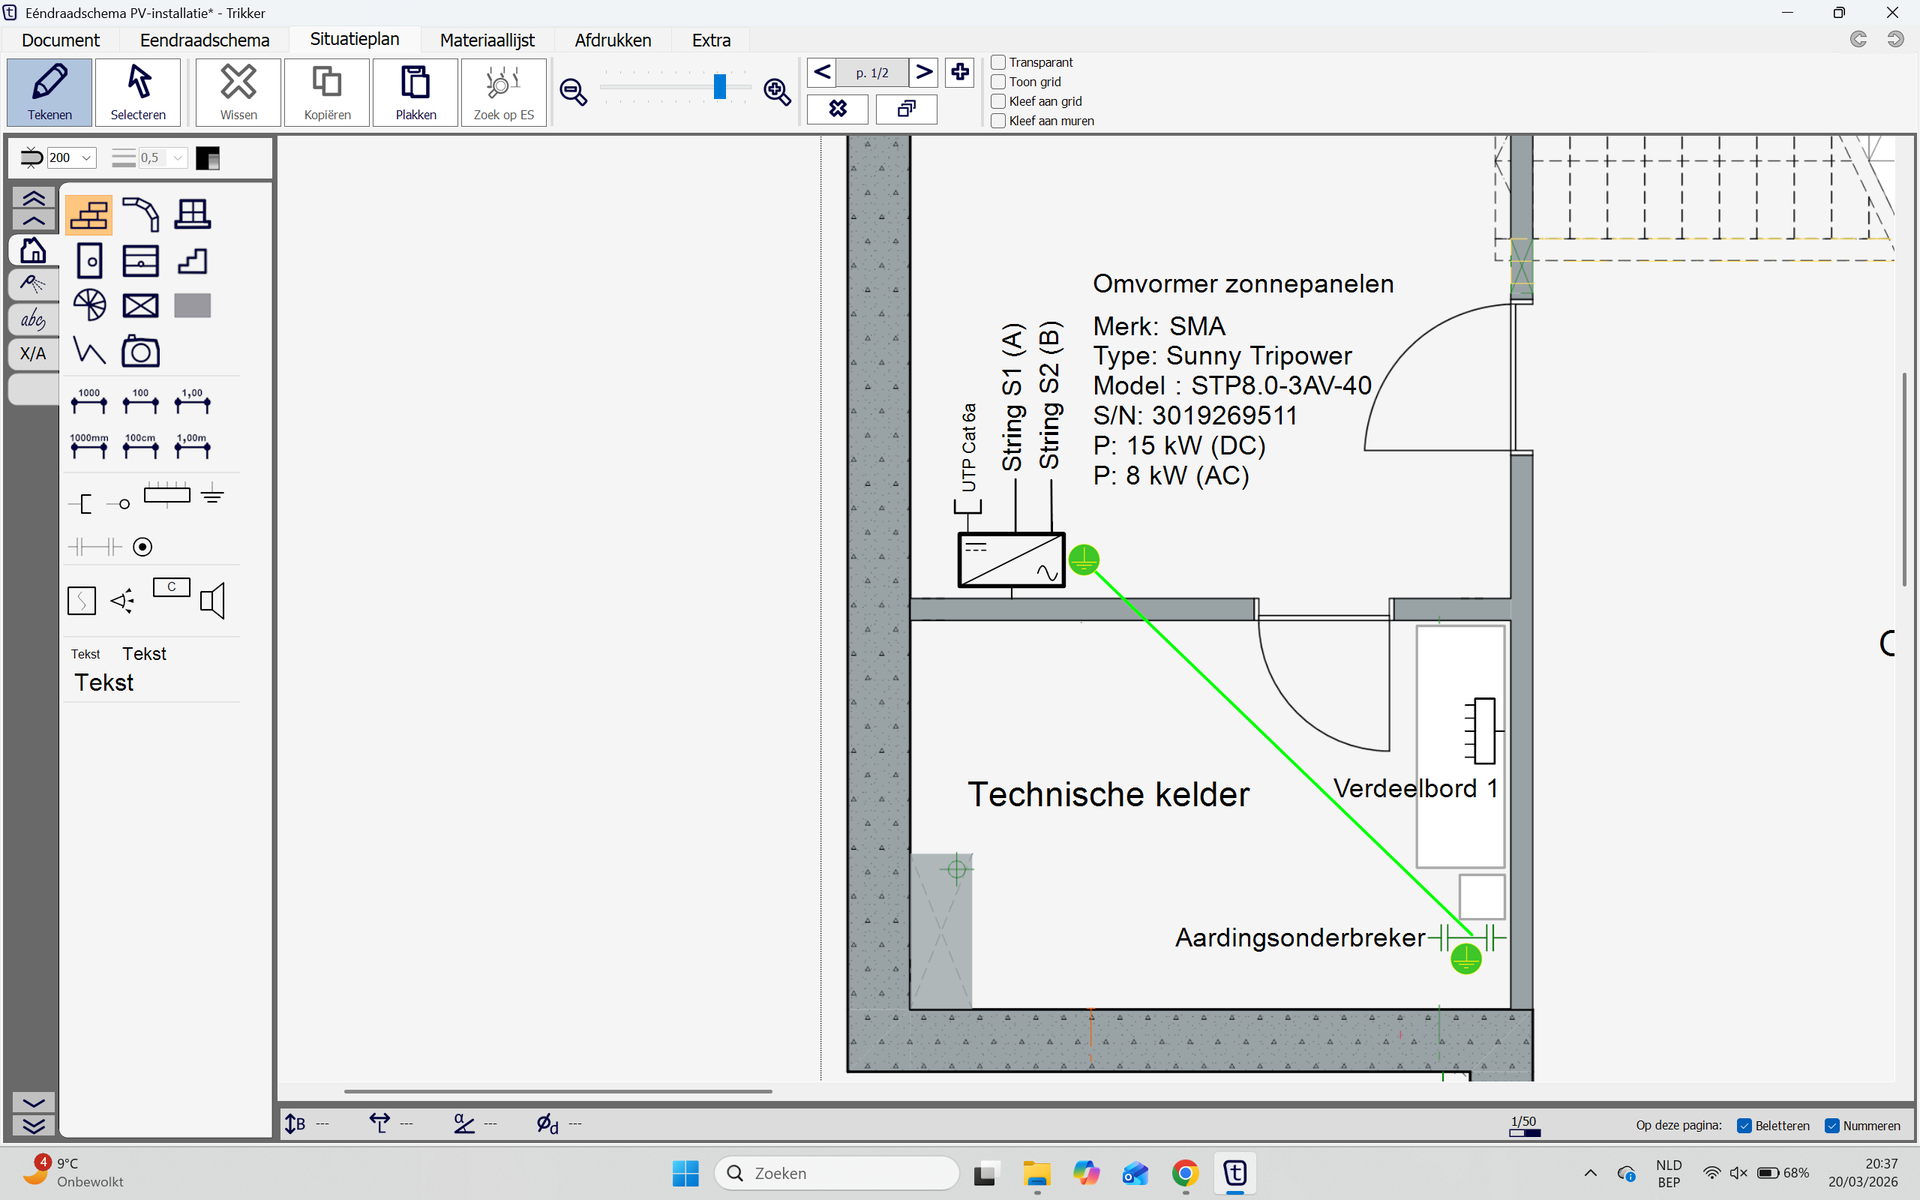Select the Wissen eraser tool
Viewport: 1920px width, 1200px height.
point(238,92)
